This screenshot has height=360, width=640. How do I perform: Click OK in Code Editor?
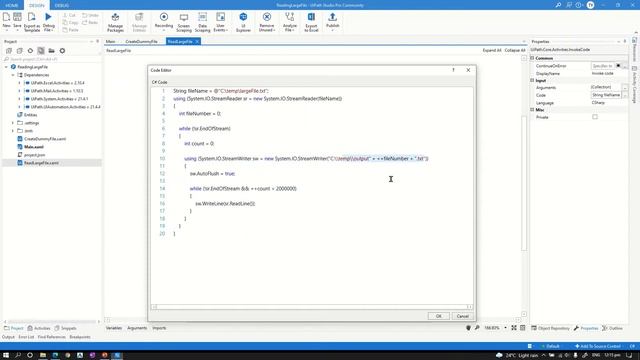(438, 316)
